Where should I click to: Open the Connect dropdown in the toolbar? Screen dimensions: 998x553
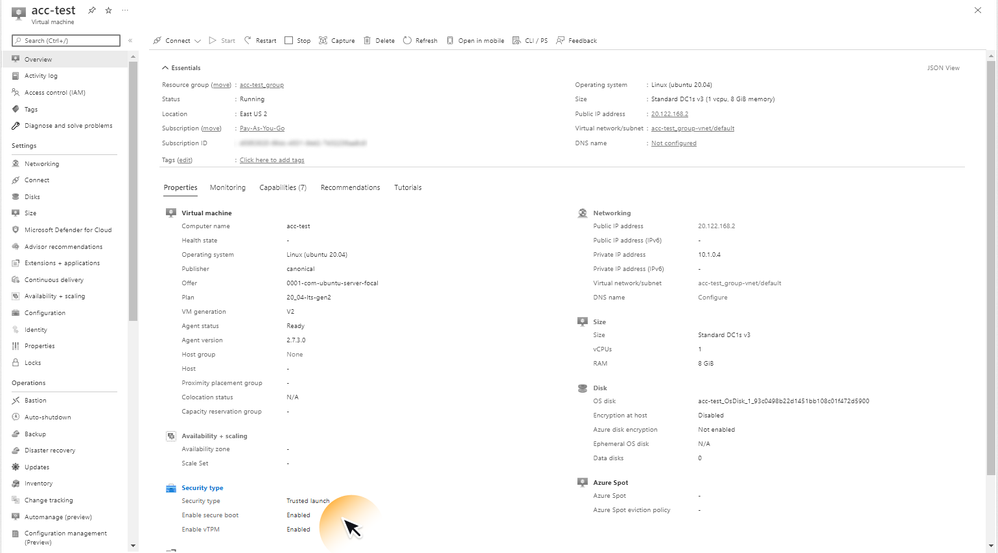[x=177, y=40]
